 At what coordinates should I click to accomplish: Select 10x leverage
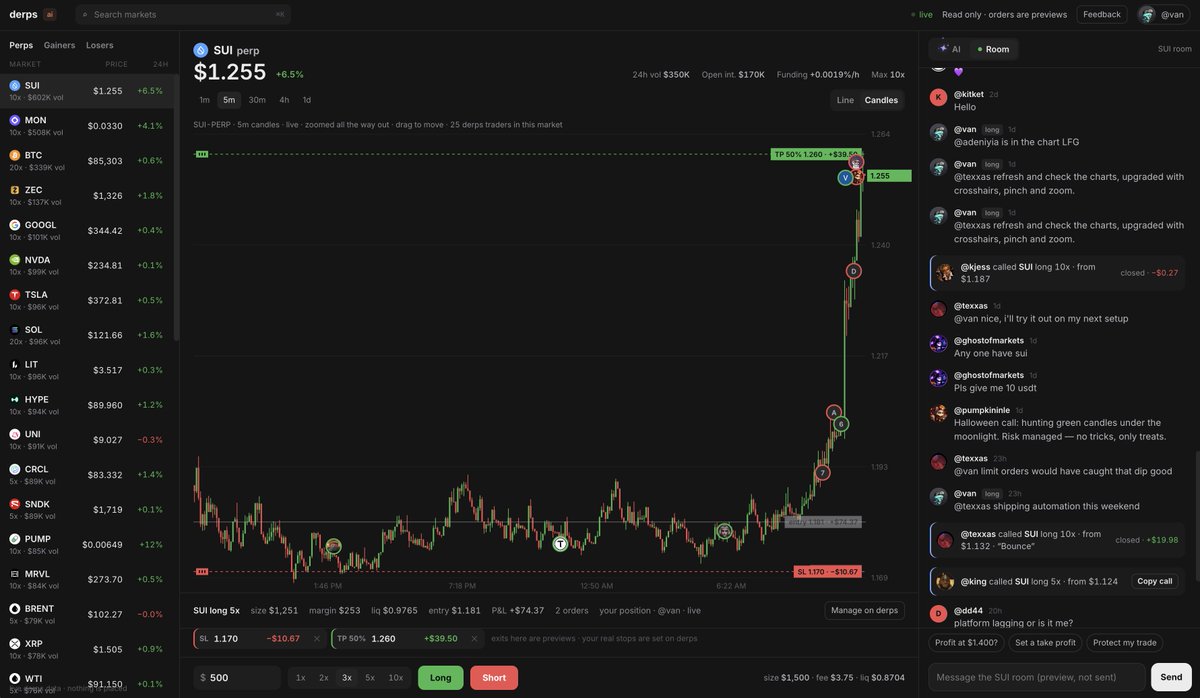pos(396,678)
